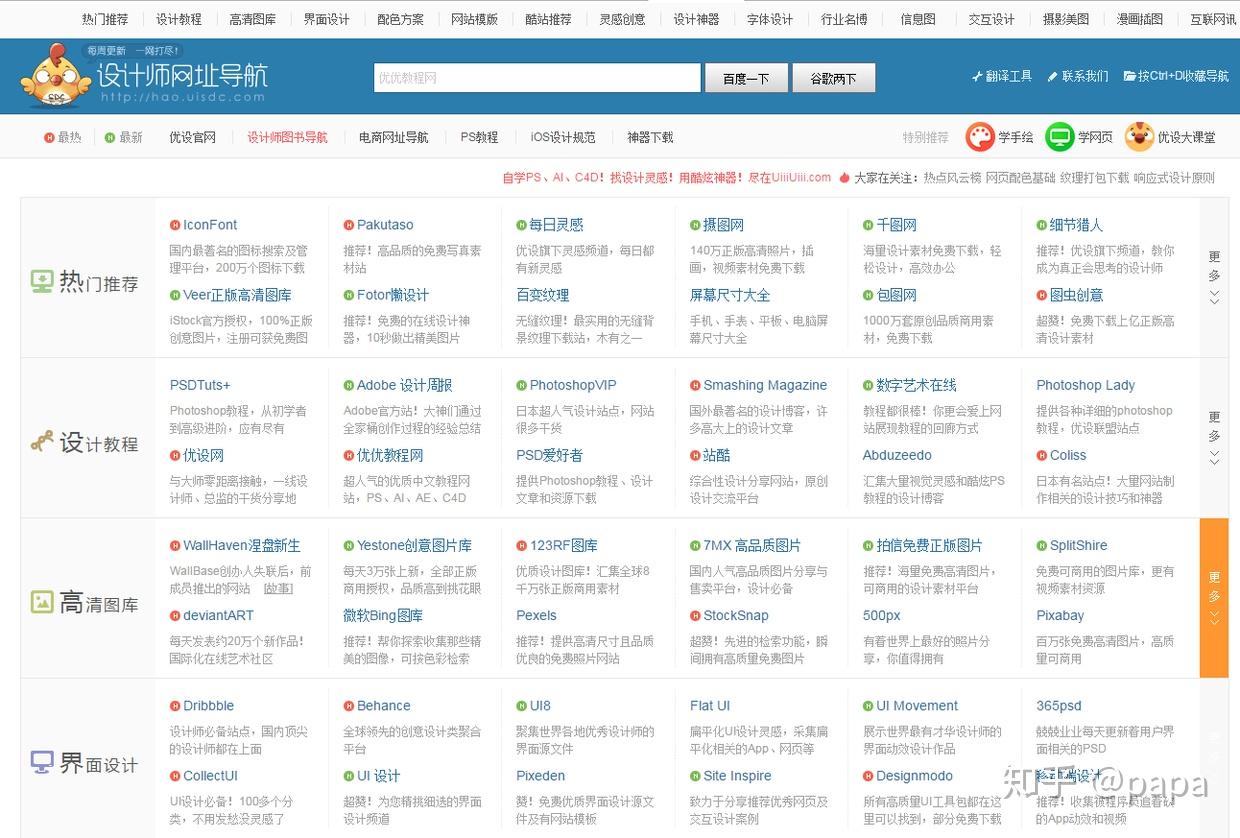Focus the 优优教程网 search field

click(x=537, y=78)
